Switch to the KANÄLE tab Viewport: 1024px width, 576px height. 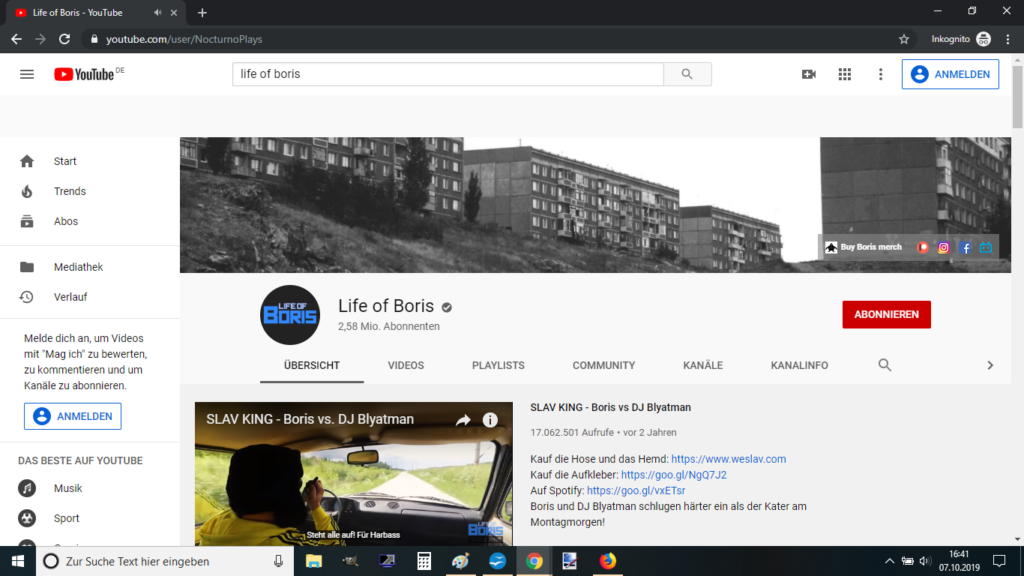703,366
